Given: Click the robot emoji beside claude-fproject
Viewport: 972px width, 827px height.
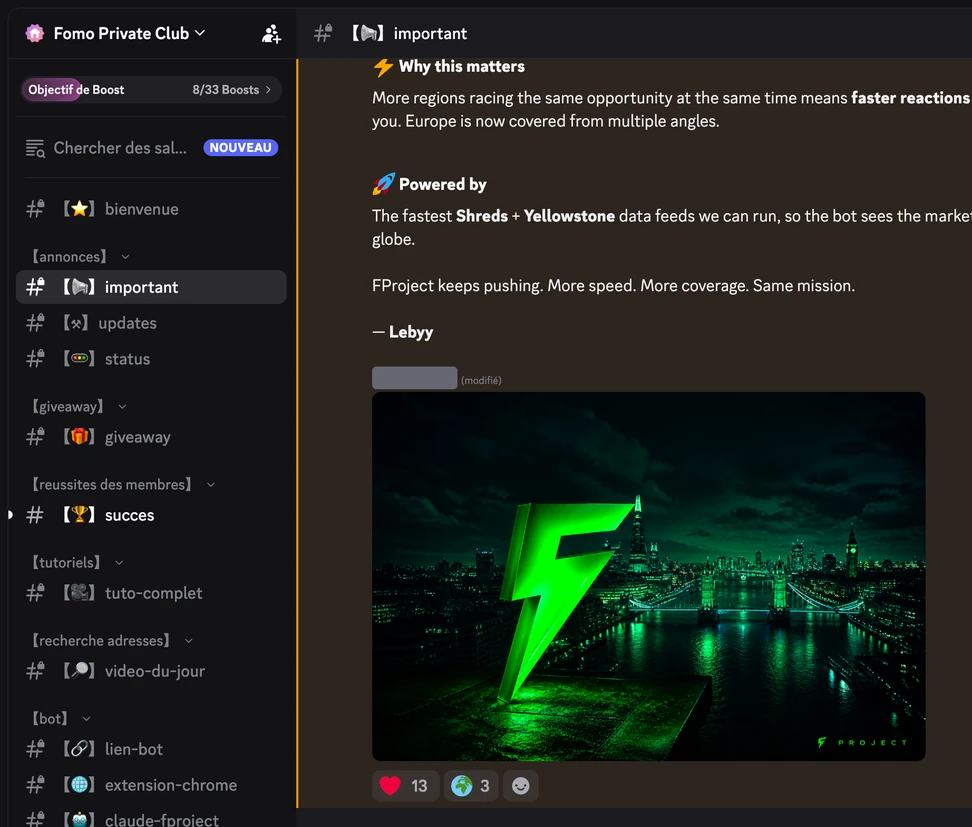Looking at the screenshot, I should [79, 820].
